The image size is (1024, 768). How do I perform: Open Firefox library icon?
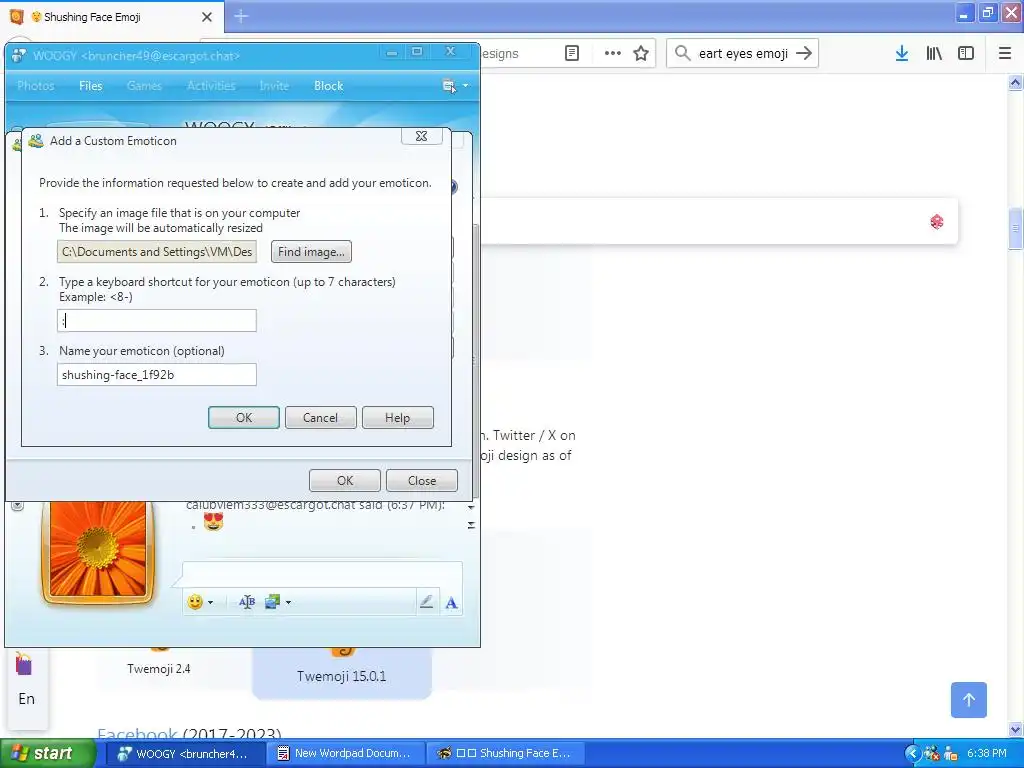[x=934, y=54]
